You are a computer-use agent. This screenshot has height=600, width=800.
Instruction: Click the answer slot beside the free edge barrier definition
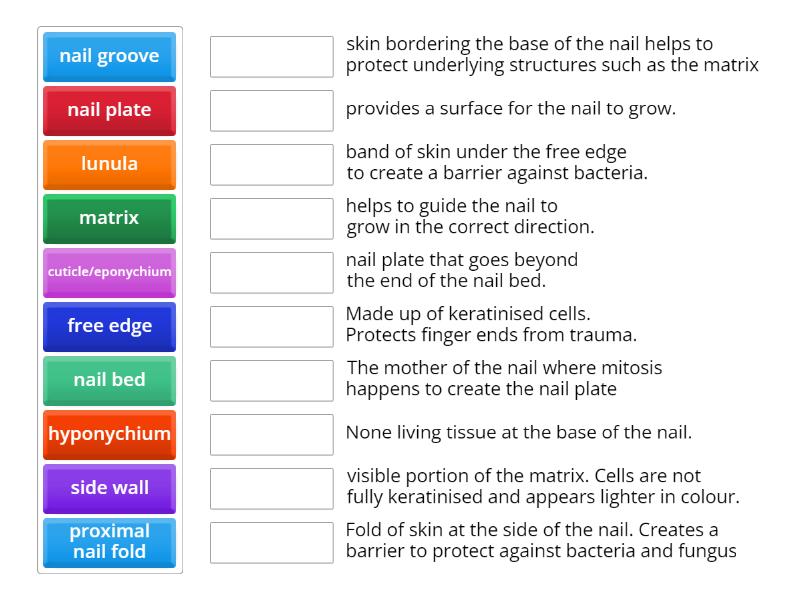(271, 165)
